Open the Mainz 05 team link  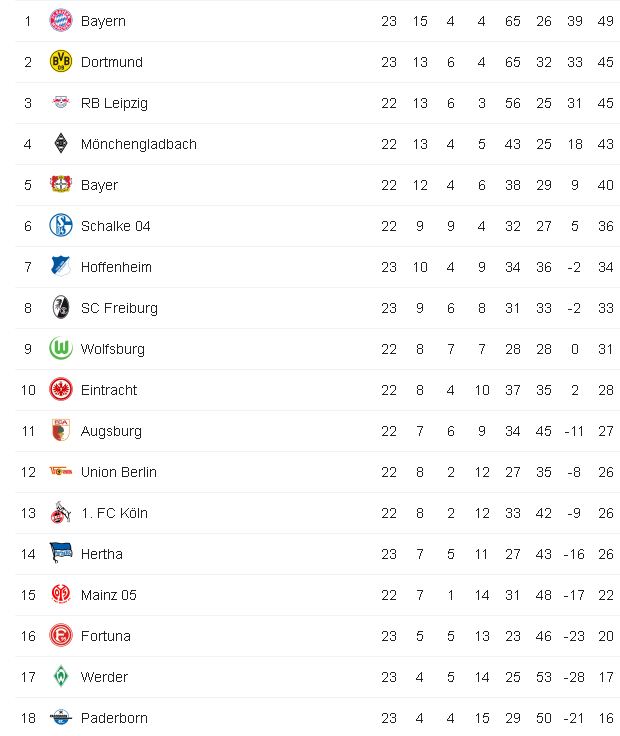[x=108, y=595]
